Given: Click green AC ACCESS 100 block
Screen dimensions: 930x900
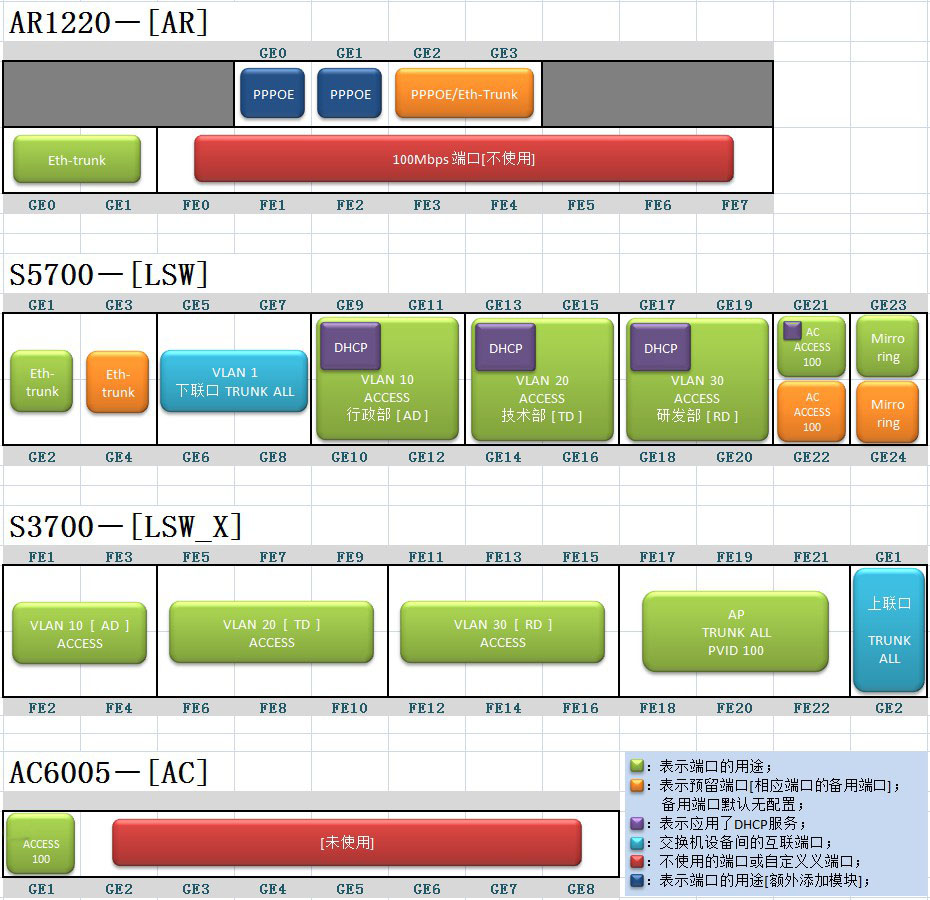Looking at the screenshot, I should [811, 346].
